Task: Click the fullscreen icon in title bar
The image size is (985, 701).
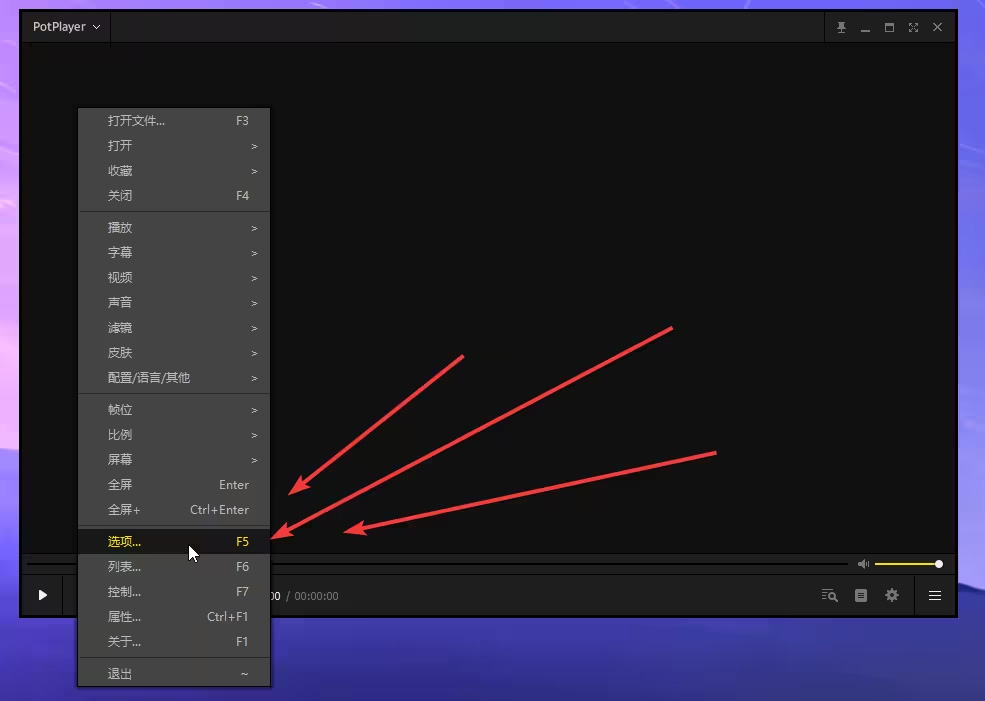Action: coord(913,27)
